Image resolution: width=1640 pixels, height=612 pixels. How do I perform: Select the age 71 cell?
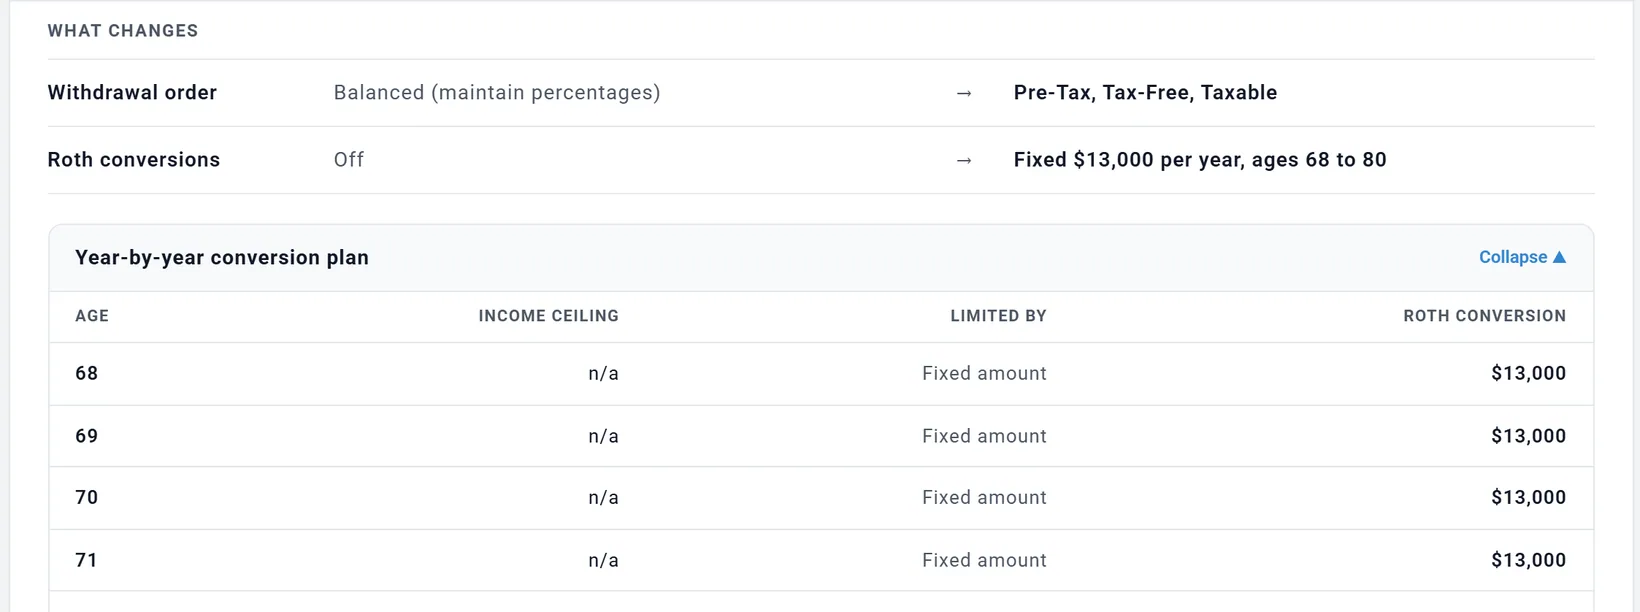(87, 560)
